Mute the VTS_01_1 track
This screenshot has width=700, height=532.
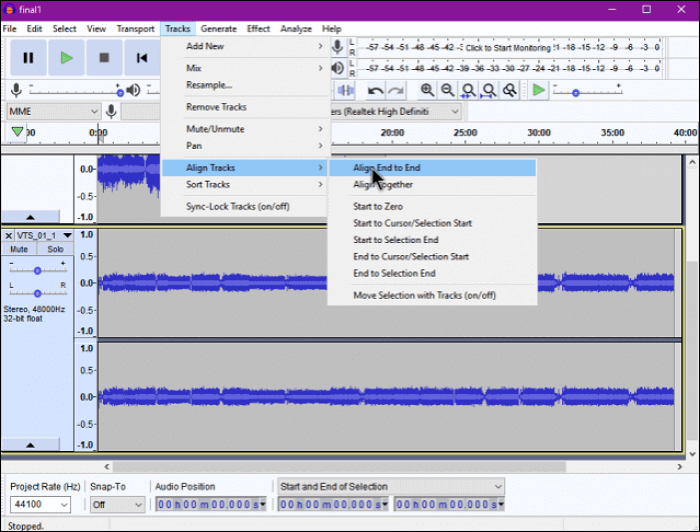pyautogui.click(x=19, y=249)
